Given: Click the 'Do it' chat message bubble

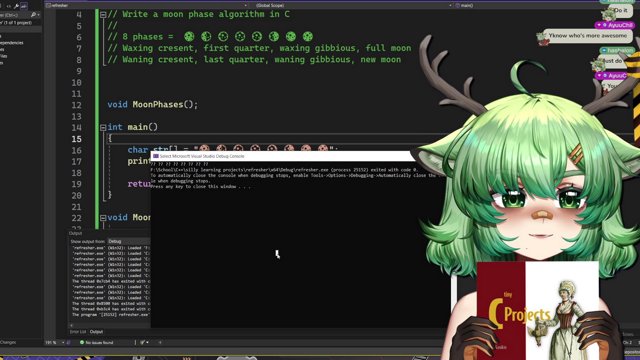Looking at the screenshot, I should click(620, 10).
